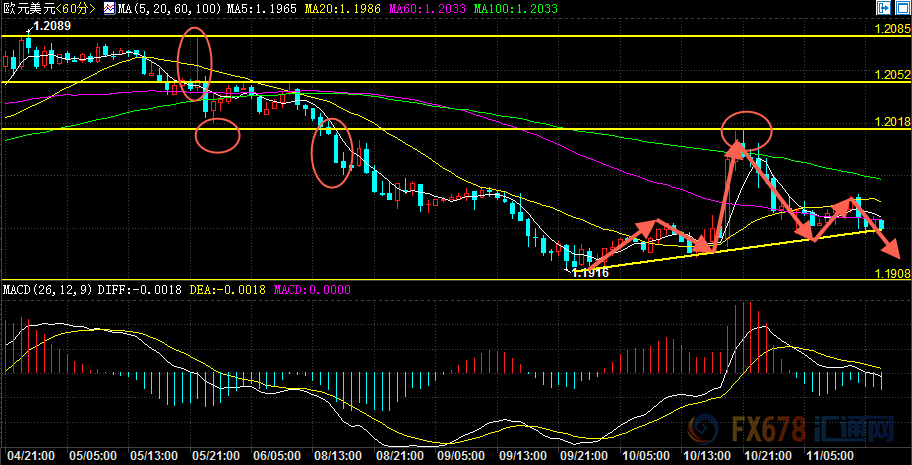This screenshot has height=465, width=912.
Task: Click the magenta MACD value label
Action: 284,290
